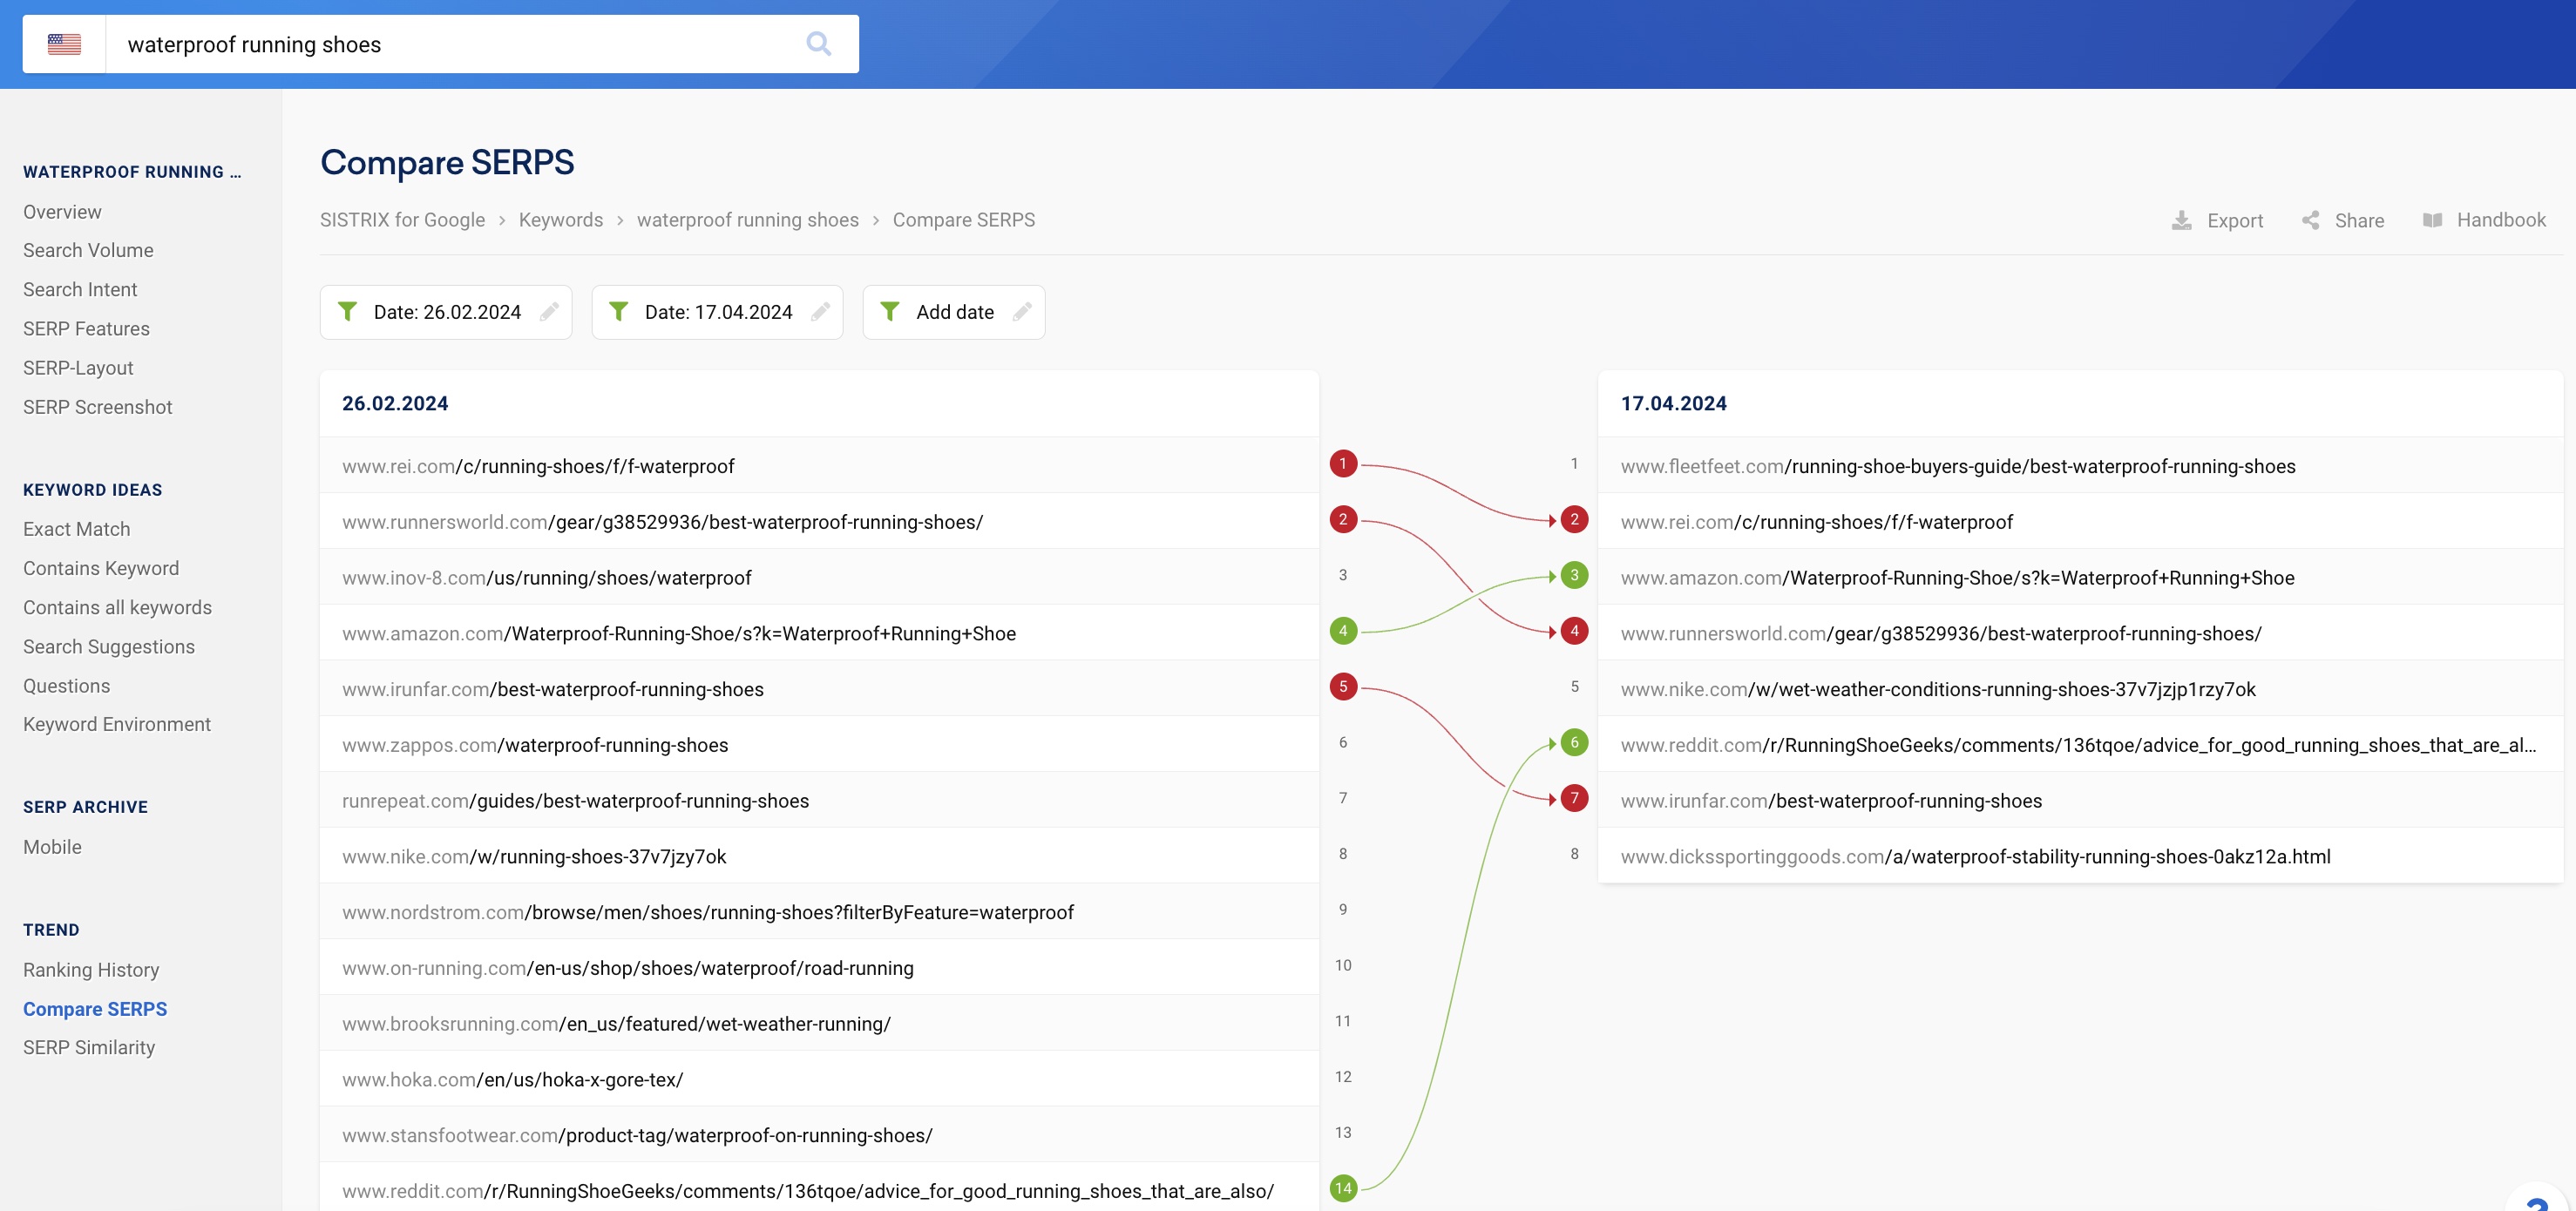Open www.inov-8.com waterproof shoes URL

[x=546, y=578]
